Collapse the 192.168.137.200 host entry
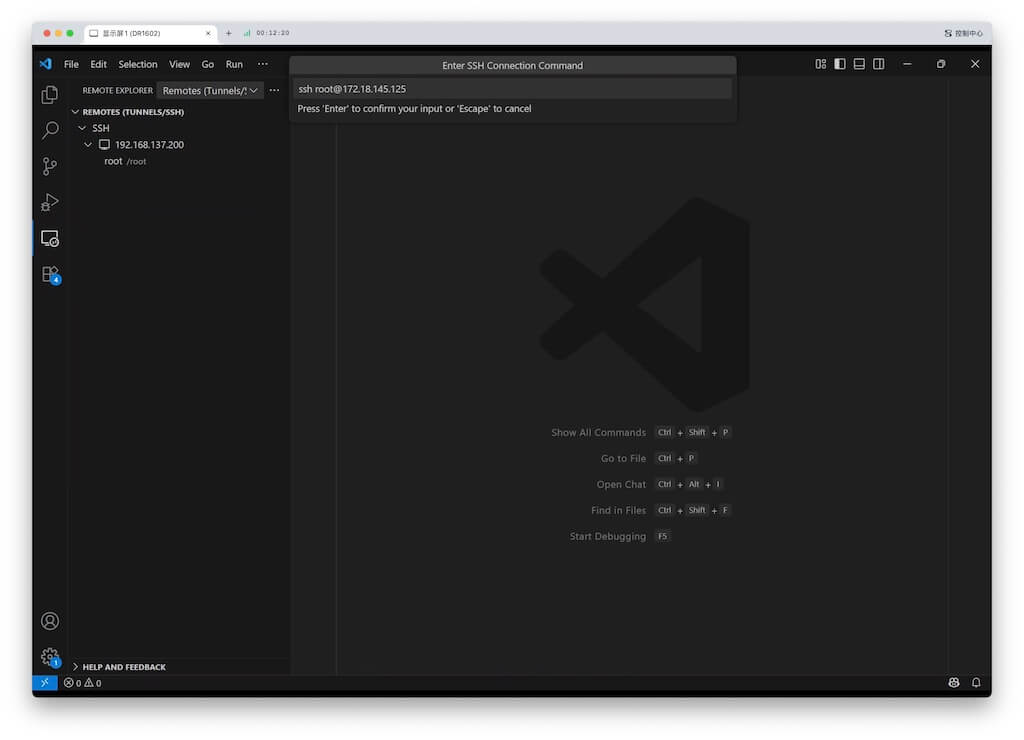This screenshot has width=1024, height=740. (88, 144)
